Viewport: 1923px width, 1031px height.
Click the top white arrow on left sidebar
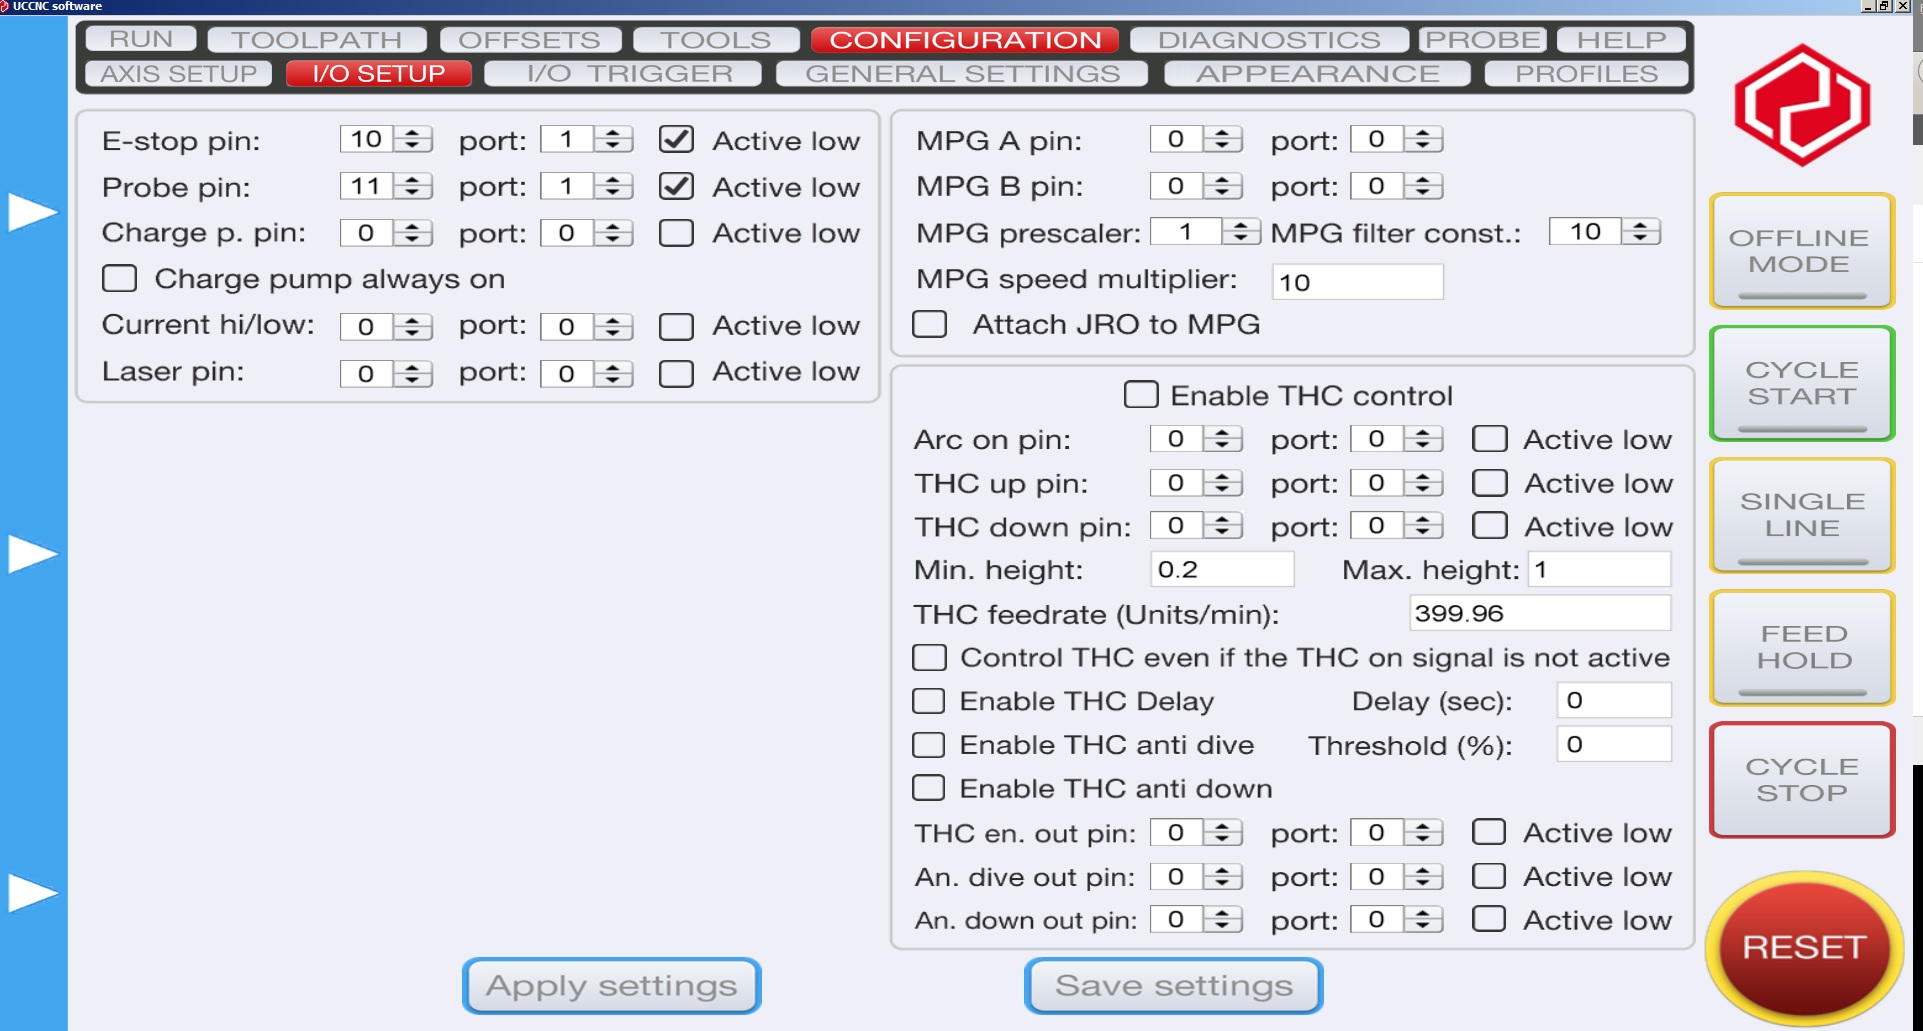coord(32,212)
